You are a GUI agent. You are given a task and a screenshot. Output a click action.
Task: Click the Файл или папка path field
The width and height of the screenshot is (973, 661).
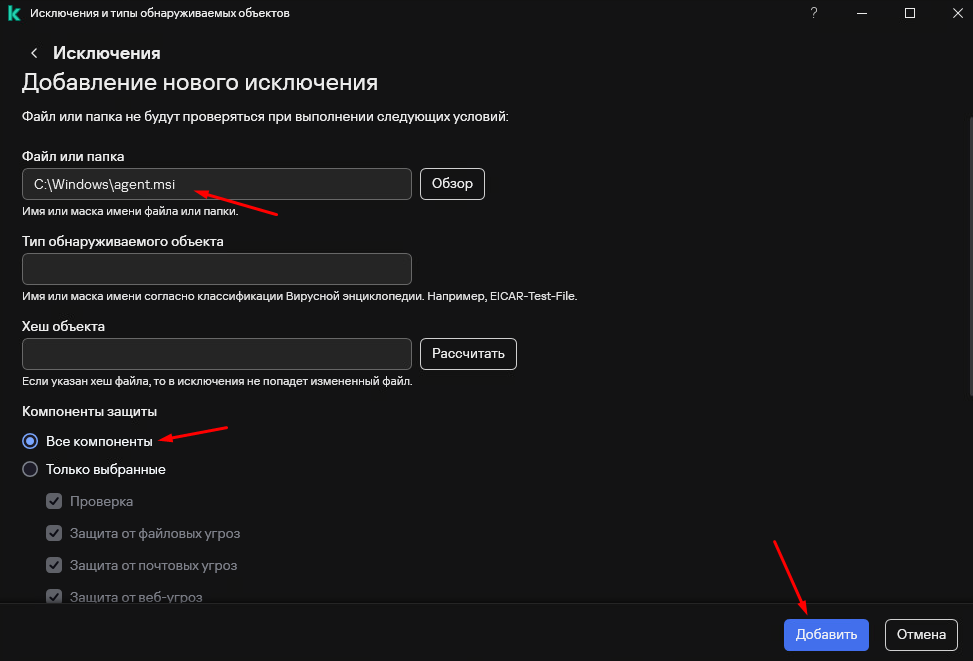click(216, 184)
